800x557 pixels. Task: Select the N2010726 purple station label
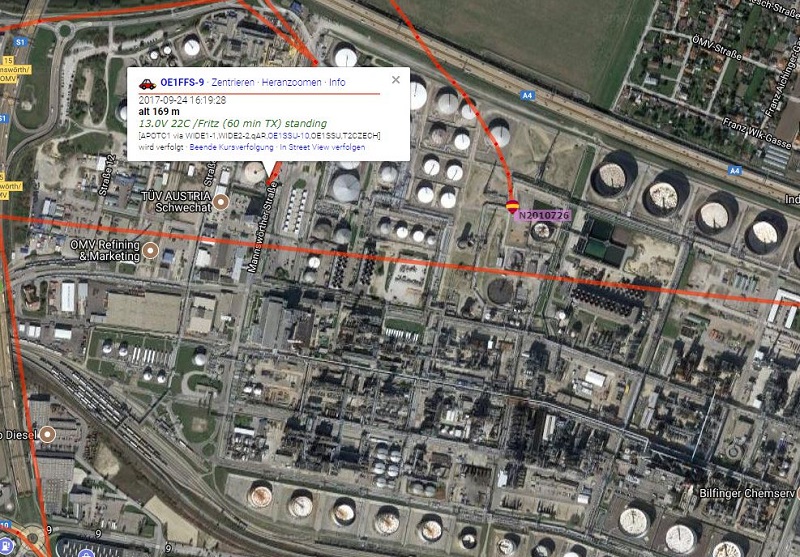(544, 215)
